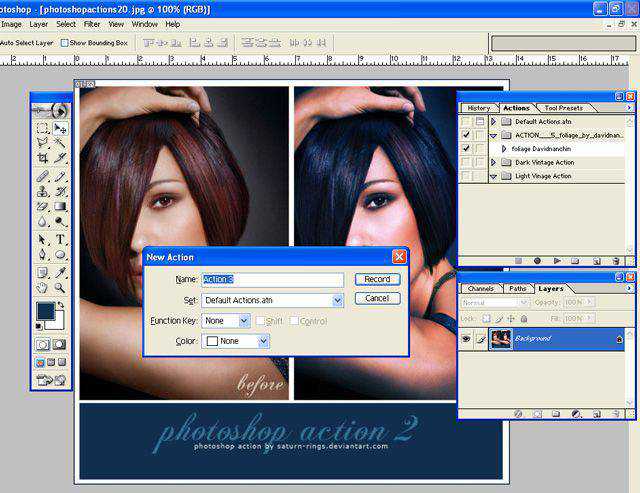Click the Cancel button in New Action dialog
This screenshot has height=493, width=640.
pos(377,298)
